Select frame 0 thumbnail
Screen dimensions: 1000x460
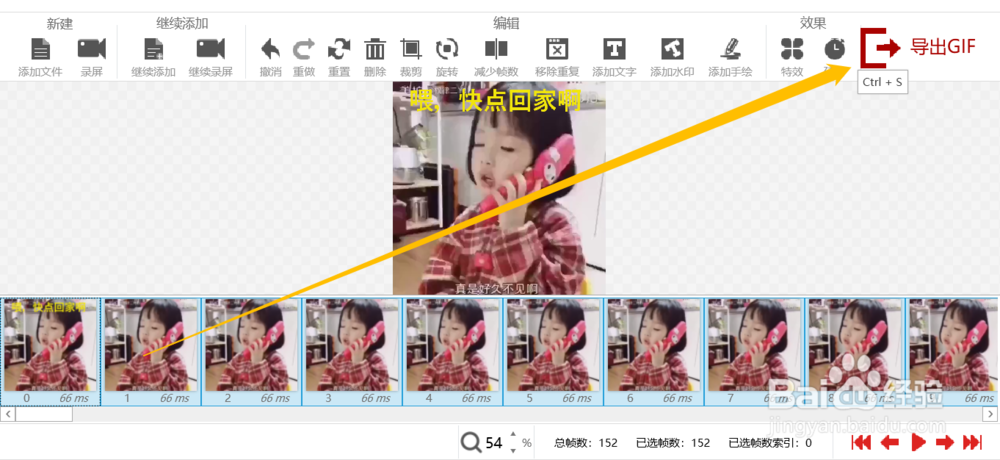pos(50,352)
